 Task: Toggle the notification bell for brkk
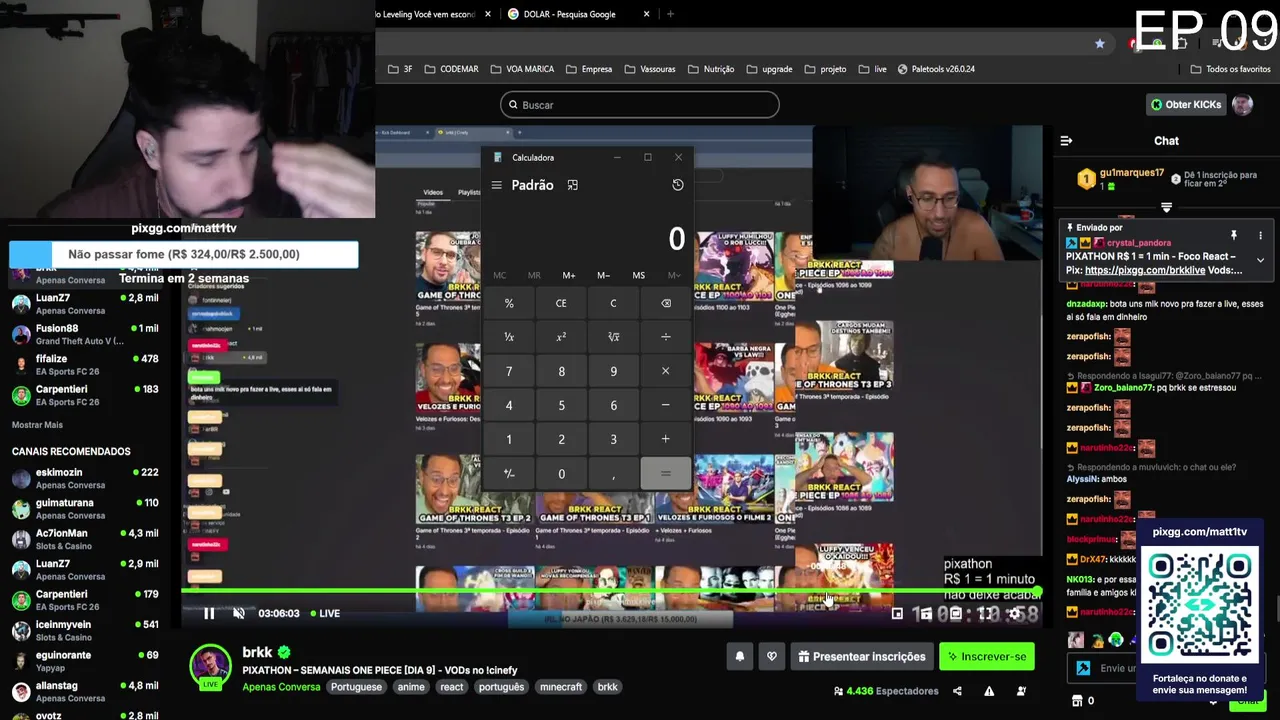(x=740, y=656)
